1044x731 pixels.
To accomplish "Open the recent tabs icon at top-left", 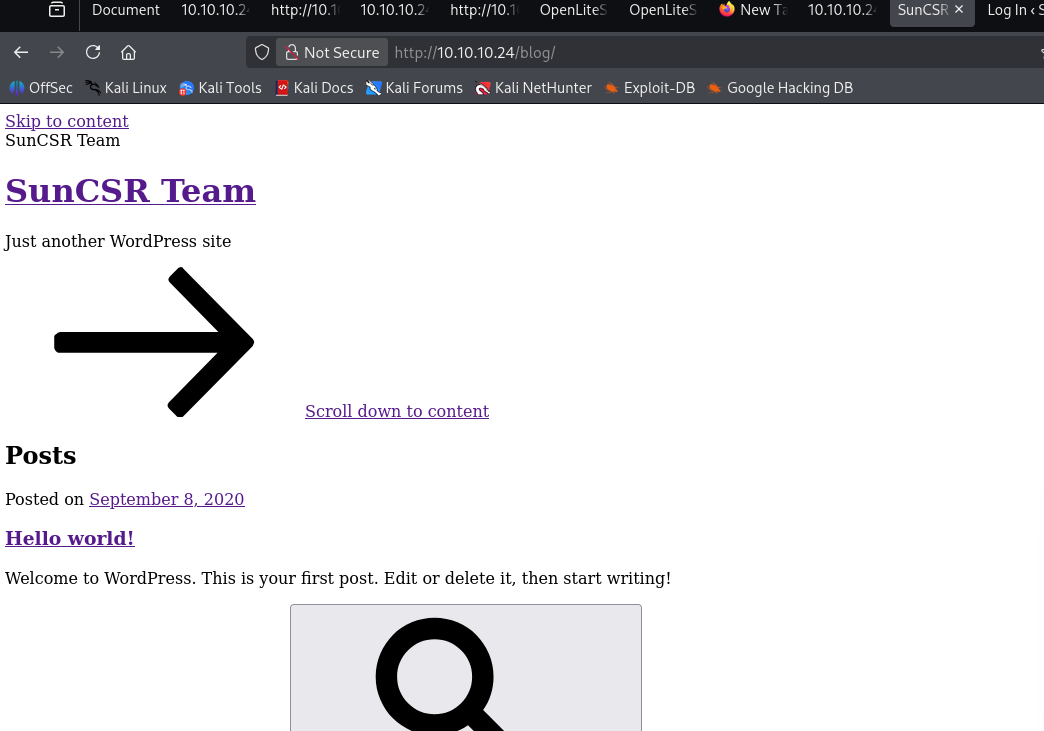I will pyautogui.click(x=57, y=10).
